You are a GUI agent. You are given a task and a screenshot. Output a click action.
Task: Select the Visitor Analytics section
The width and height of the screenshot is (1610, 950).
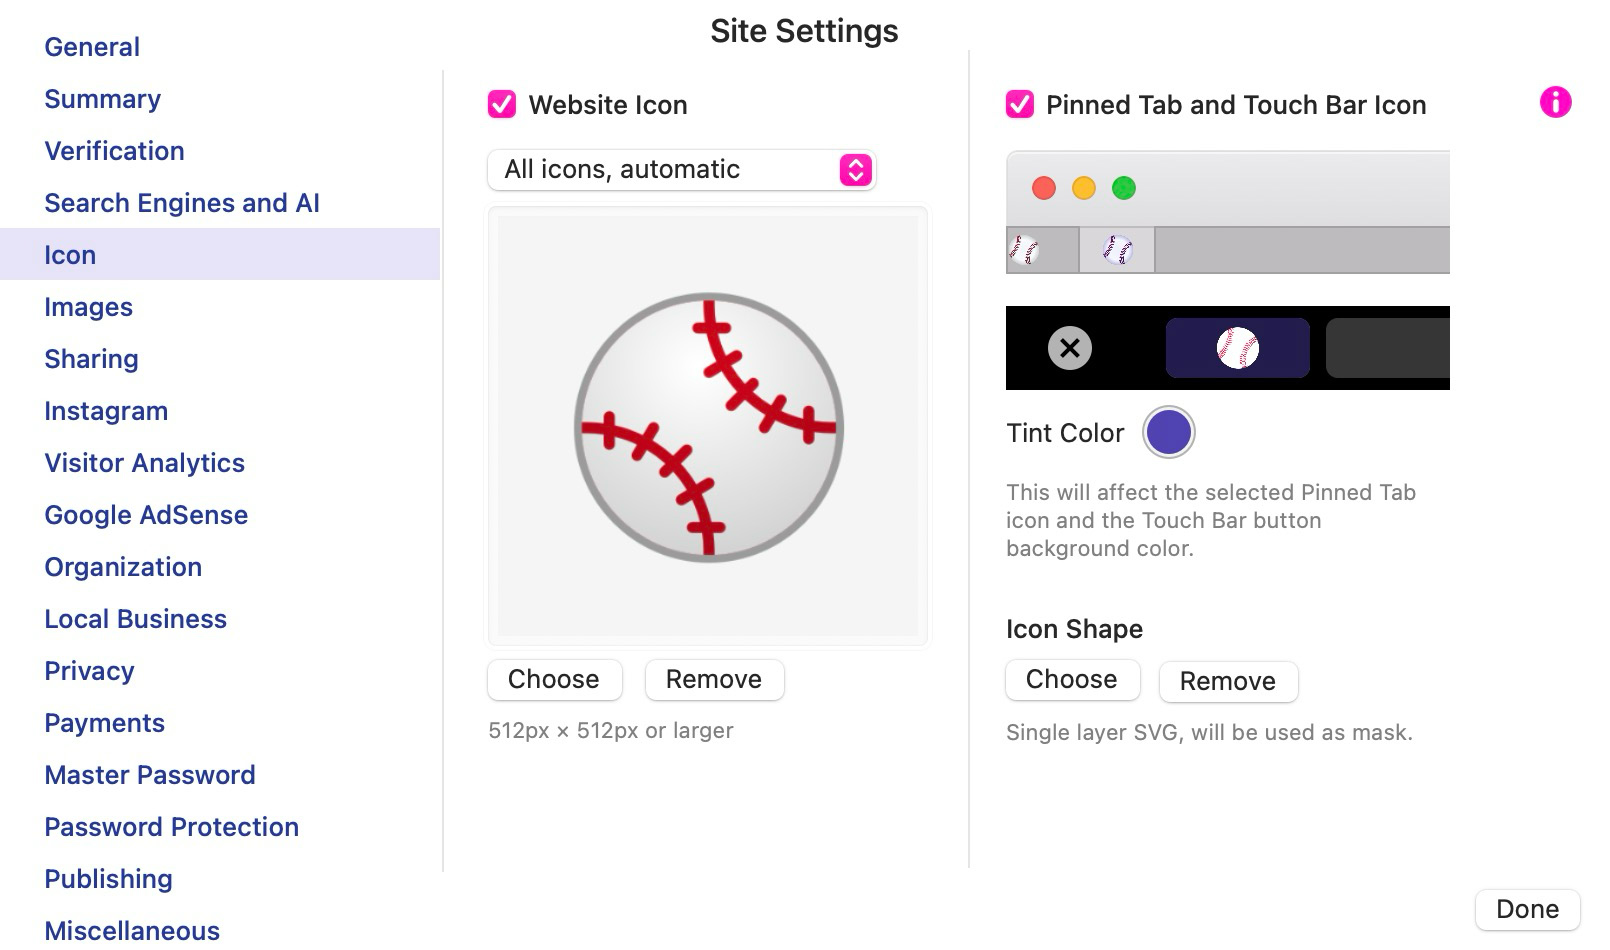(144, 463)
